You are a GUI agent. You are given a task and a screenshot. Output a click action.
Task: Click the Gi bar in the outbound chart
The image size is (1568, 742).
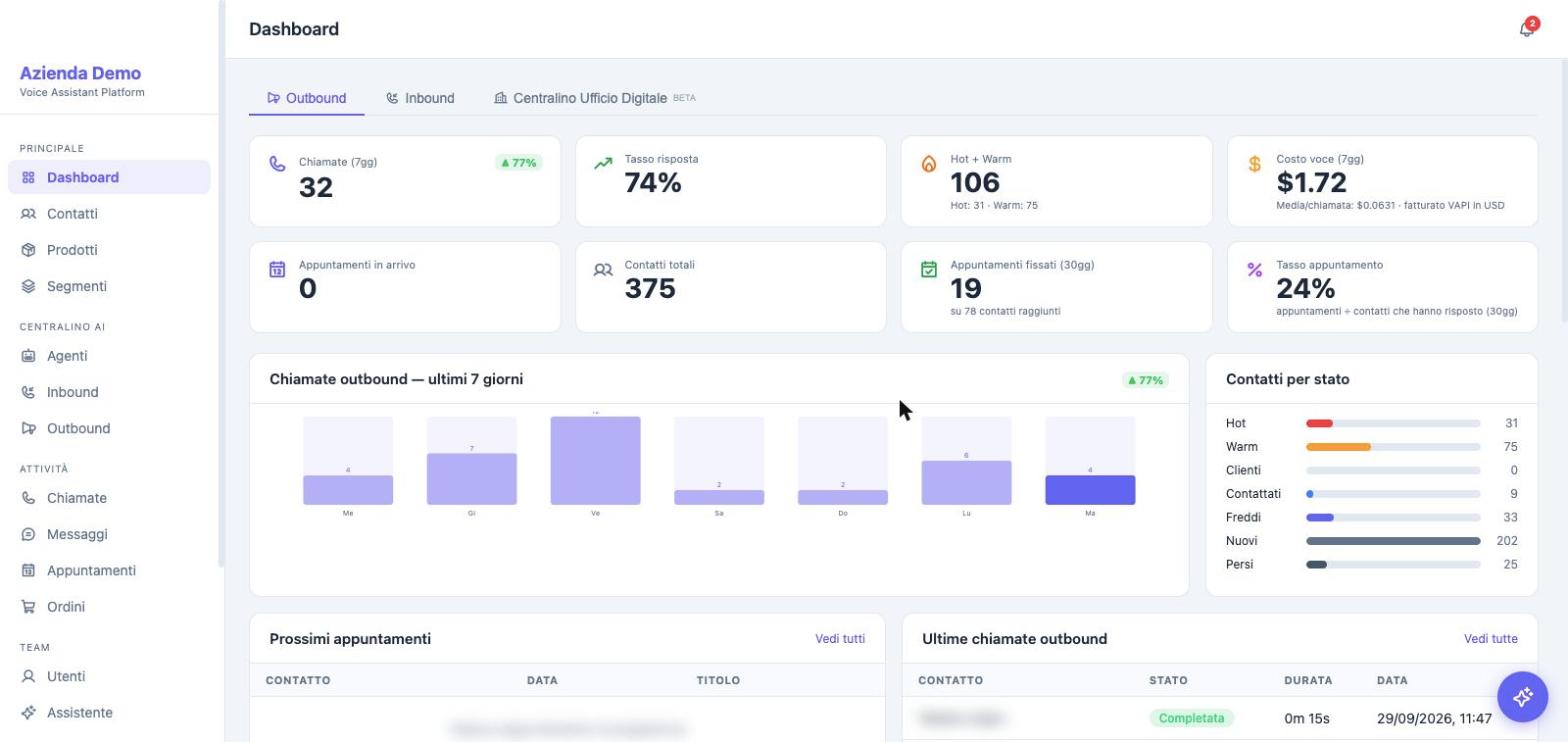click(x=472, y=479)
